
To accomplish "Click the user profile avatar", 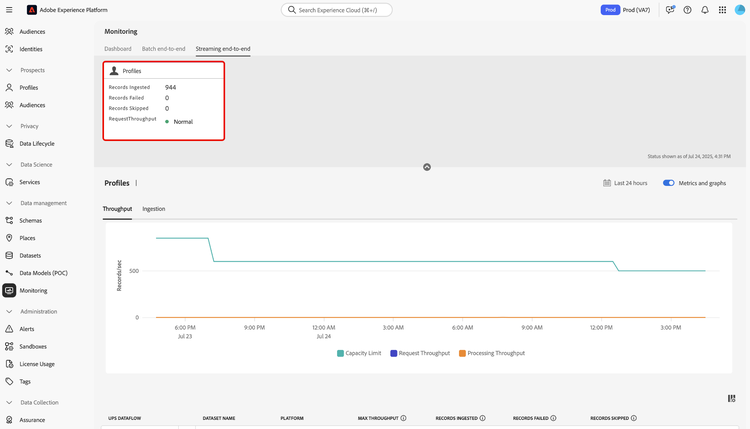I will pos(739,10).
